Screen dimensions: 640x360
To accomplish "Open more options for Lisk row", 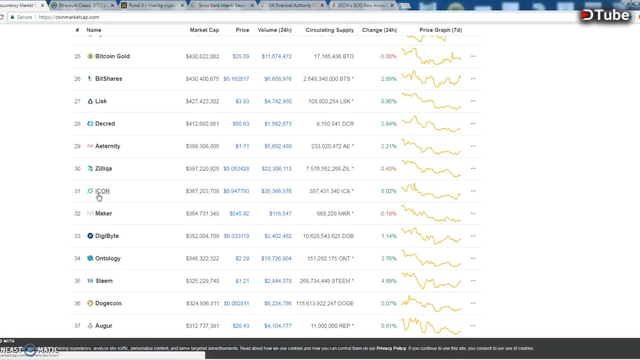I will pyautogui.click(x=473, y=101).
